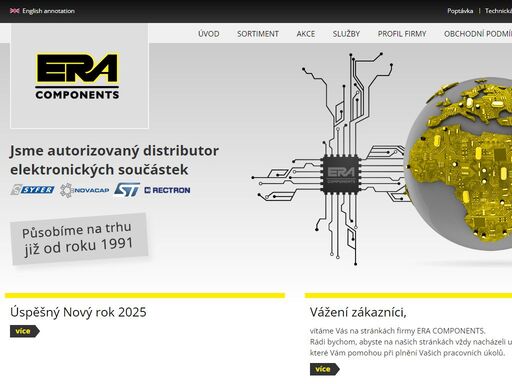Click the Působíme na trhu 1991 banner
This screenshot has height=384, width=512.
79,239
